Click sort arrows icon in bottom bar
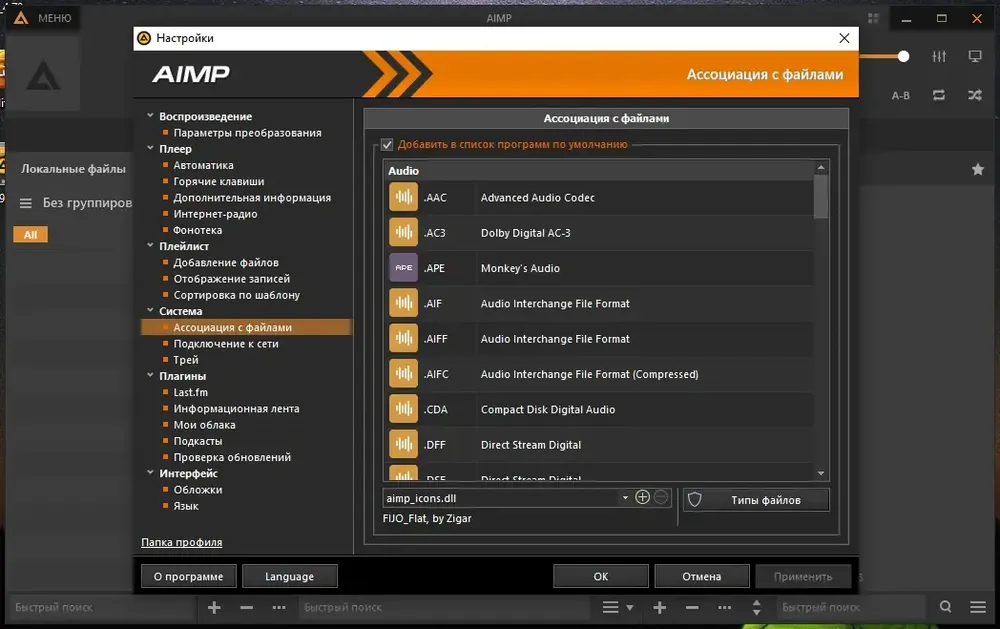 (756, 607)
